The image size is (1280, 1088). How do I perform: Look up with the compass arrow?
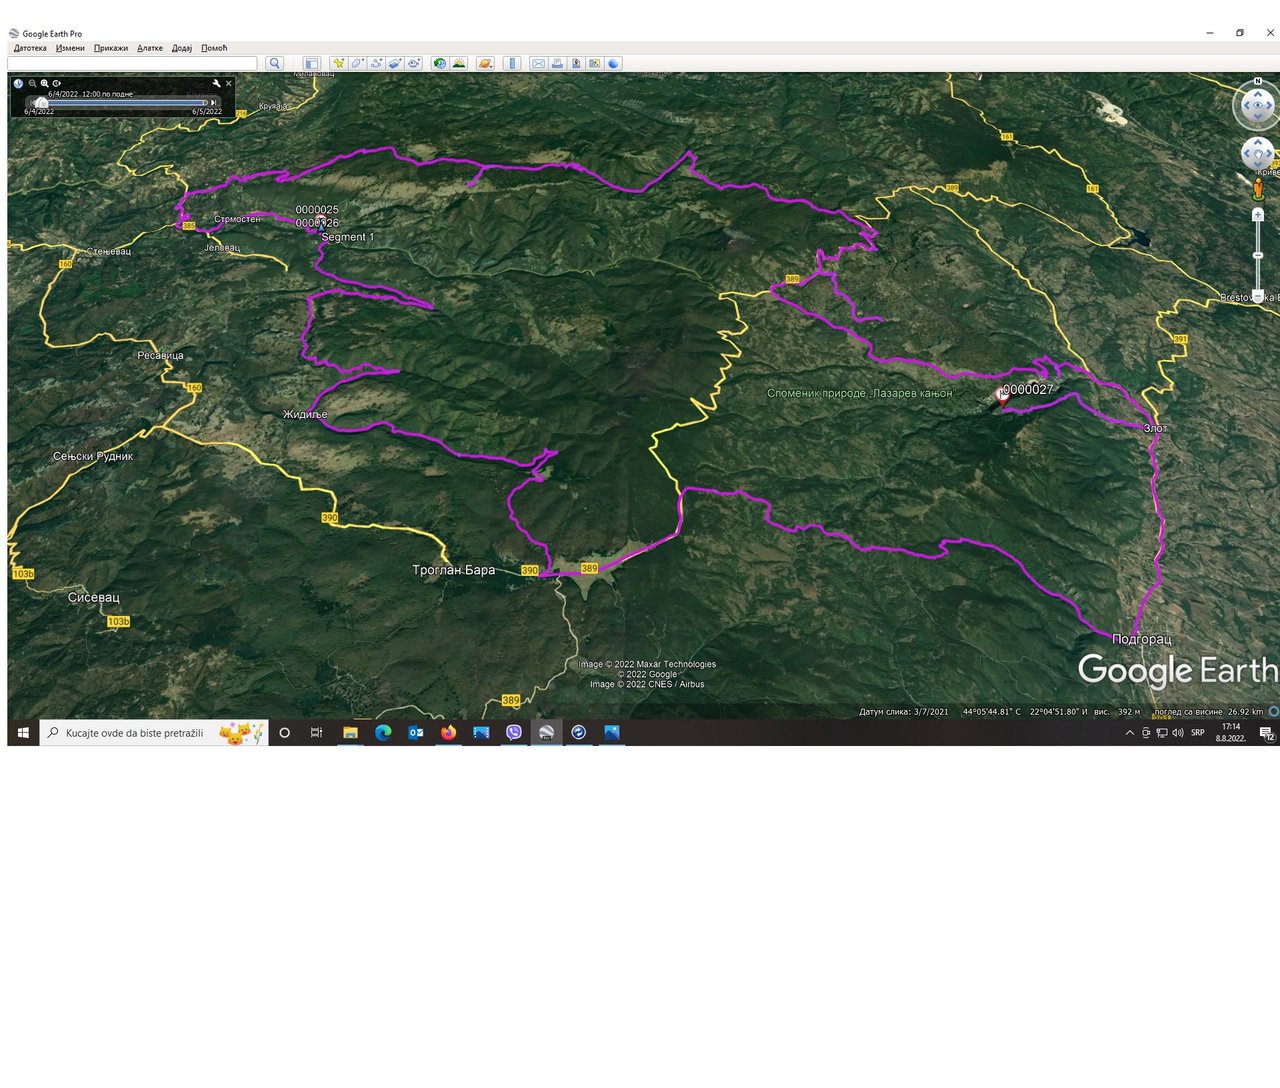1258,93
